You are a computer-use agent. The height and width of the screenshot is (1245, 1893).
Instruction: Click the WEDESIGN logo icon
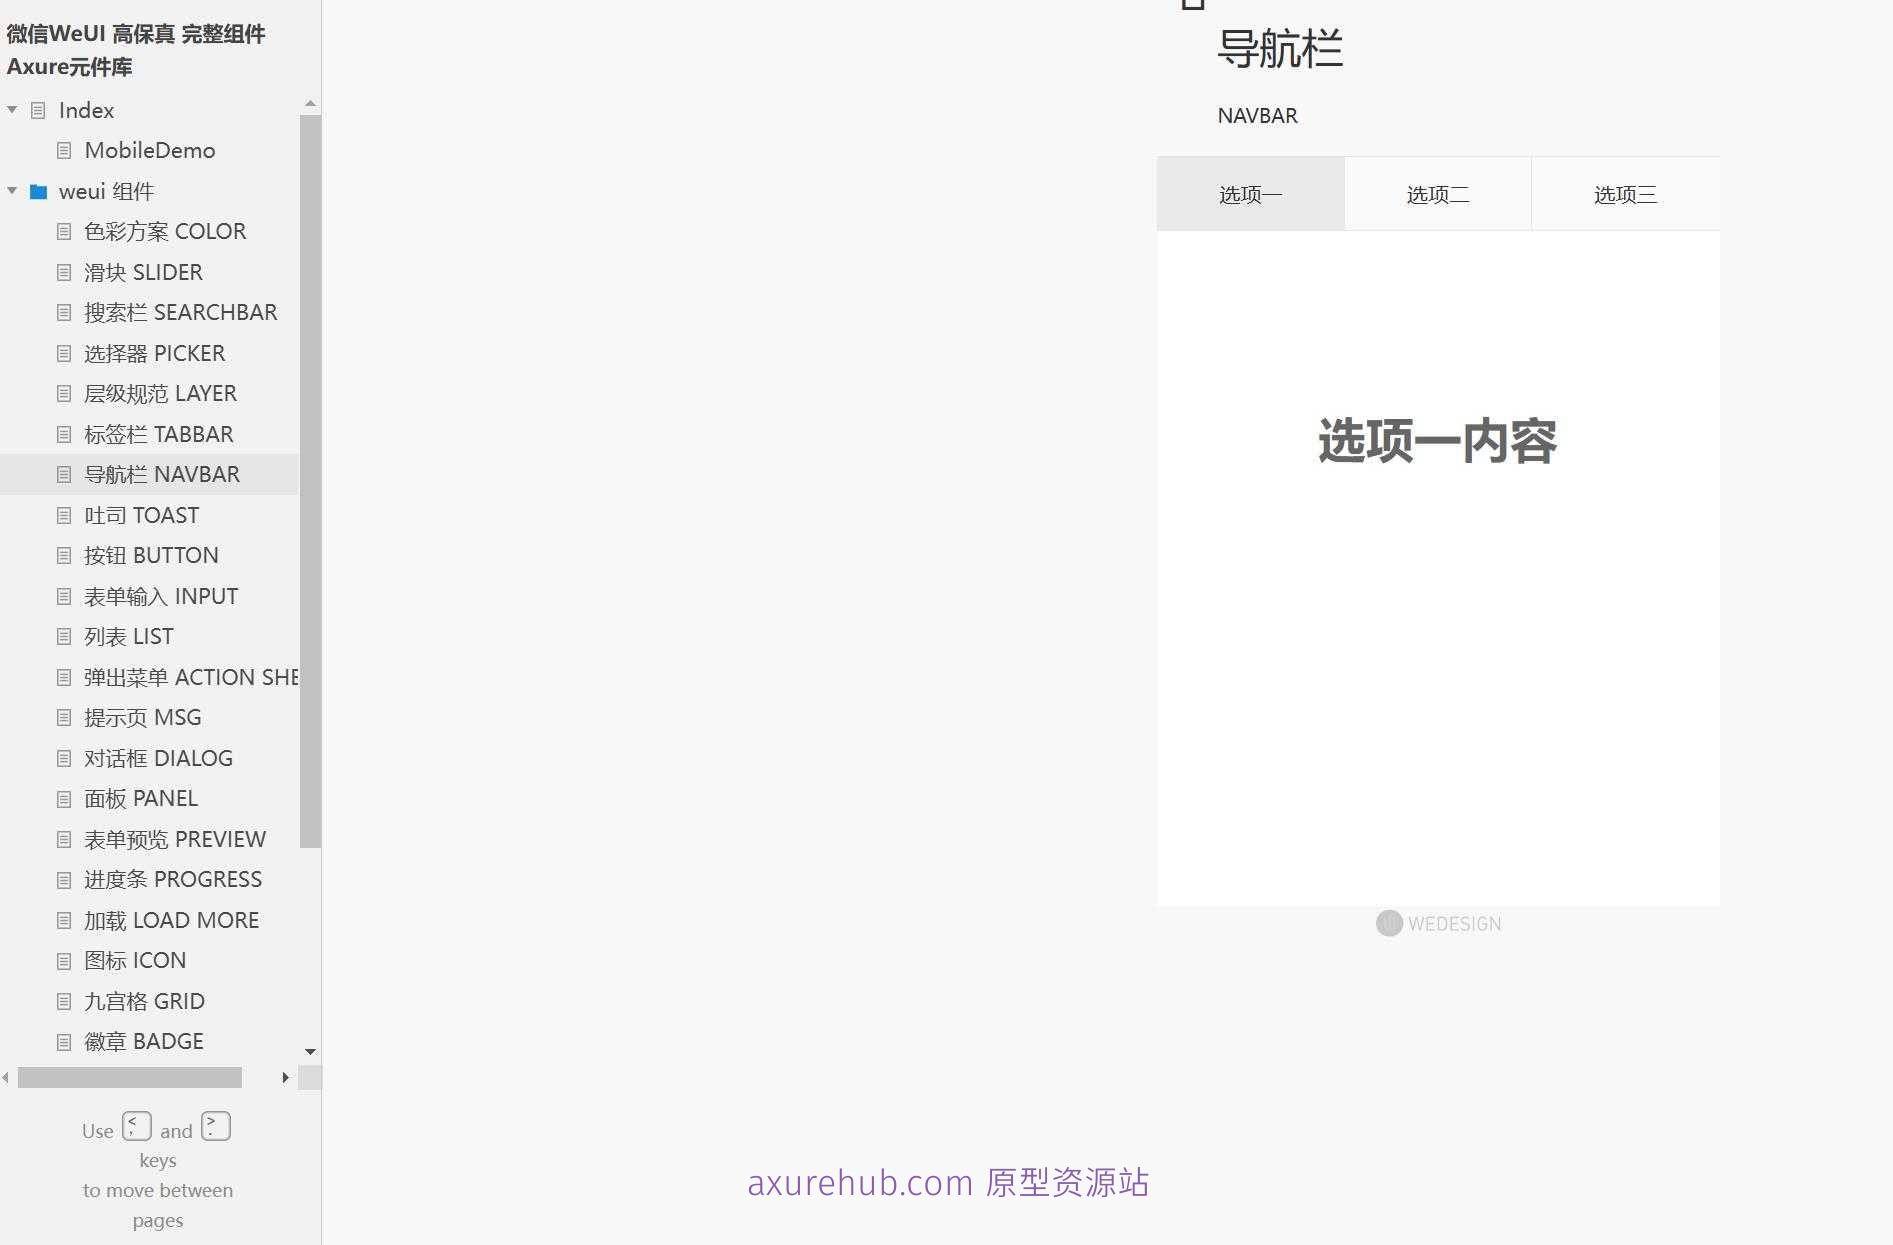pos(1388,923)
